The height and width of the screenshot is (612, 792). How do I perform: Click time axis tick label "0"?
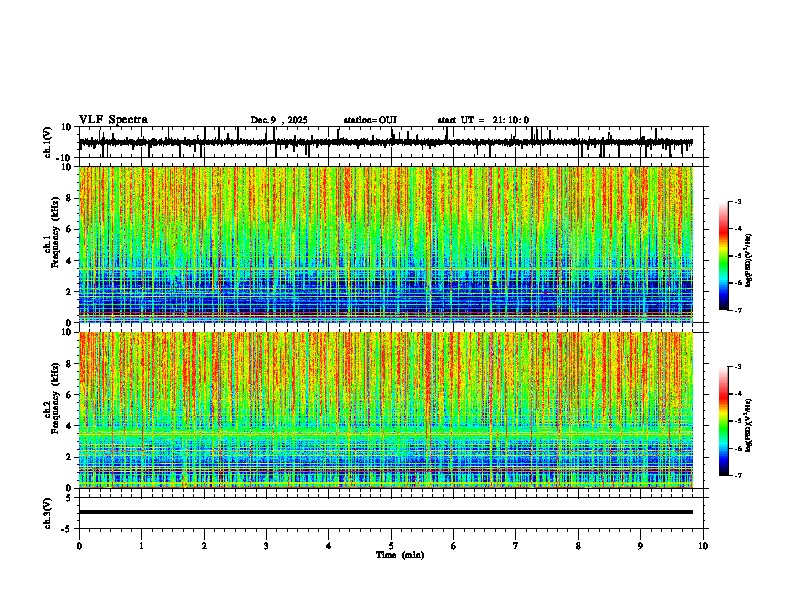pyautogui.click(x=79, y=546)
